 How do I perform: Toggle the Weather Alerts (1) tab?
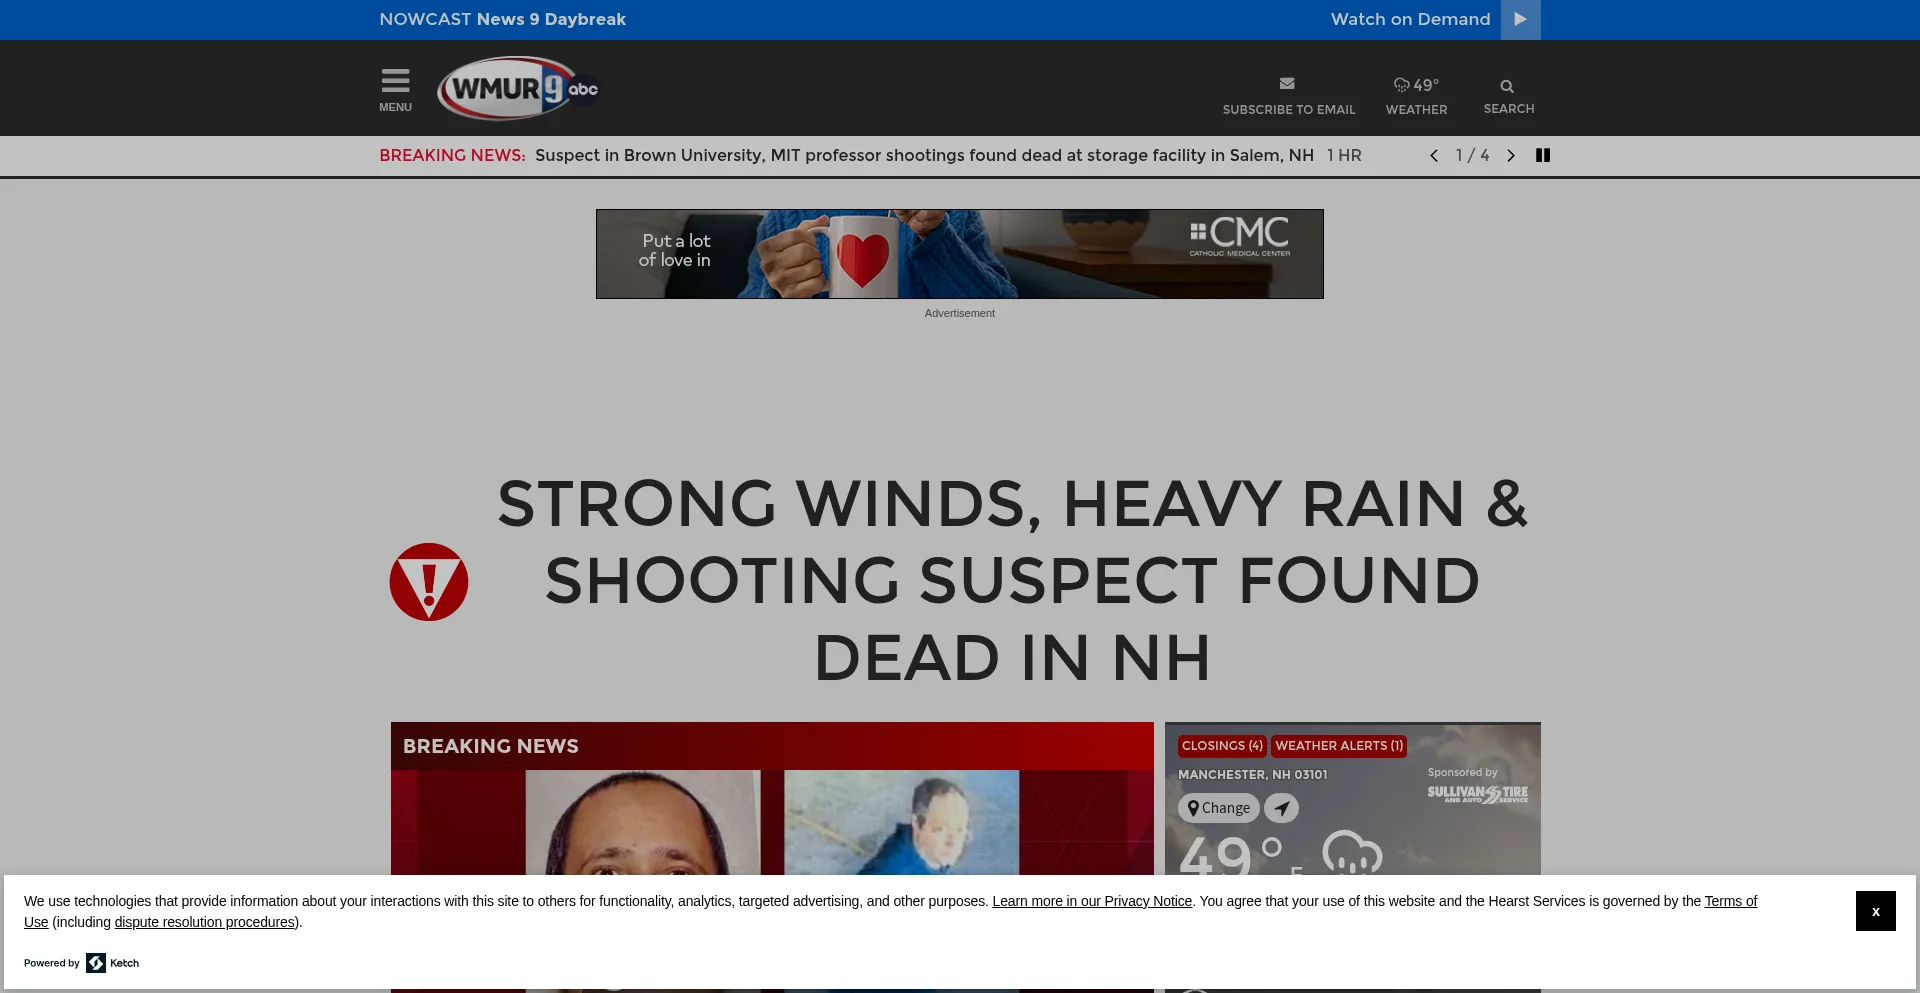click(x=1338, y=745)
